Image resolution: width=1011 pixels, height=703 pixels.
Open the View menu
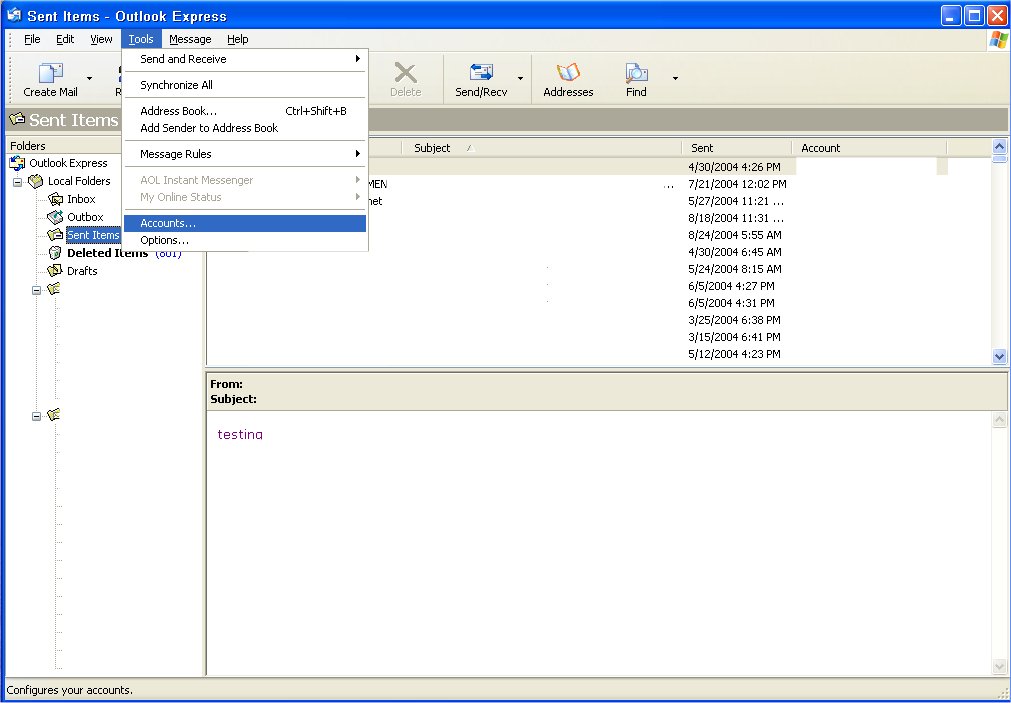pos(101,39)
